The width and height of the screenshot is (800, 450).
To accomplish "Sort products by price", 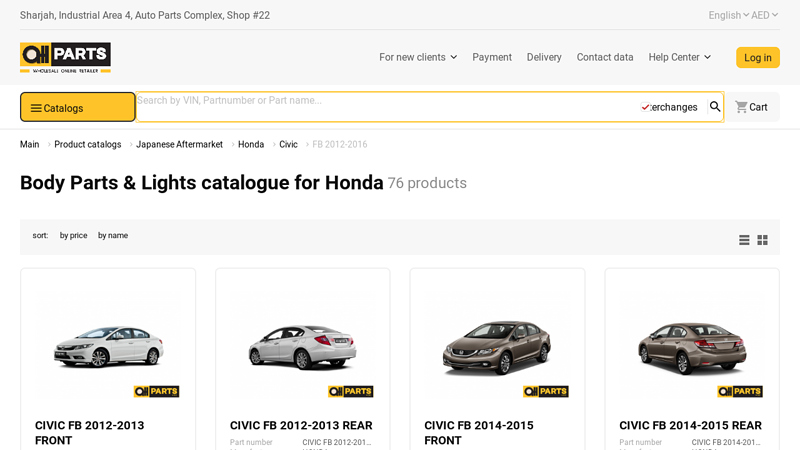I will (73, 235).
